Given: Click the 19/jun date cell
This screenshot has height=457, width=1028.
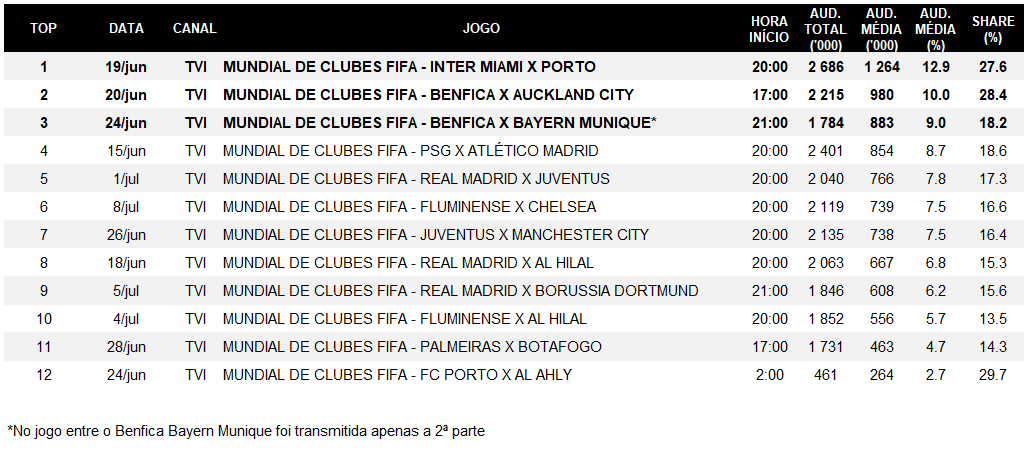Looking at the screenshot, I should pyautogui.click(x=127, y=66).
